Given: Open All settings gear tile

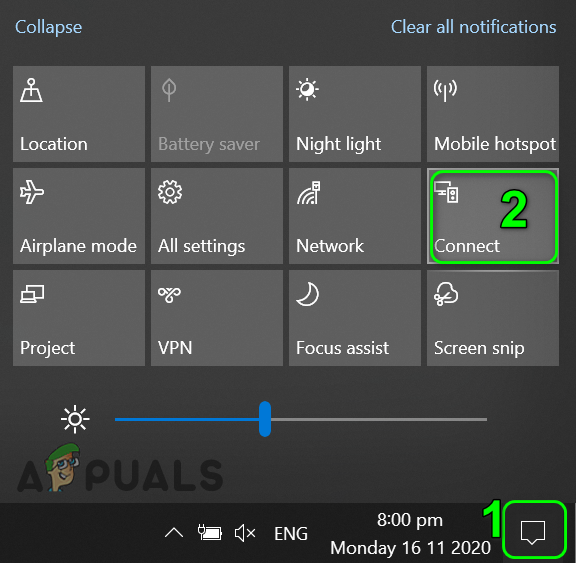Looking at the screenshot, I should pos(217,216).
